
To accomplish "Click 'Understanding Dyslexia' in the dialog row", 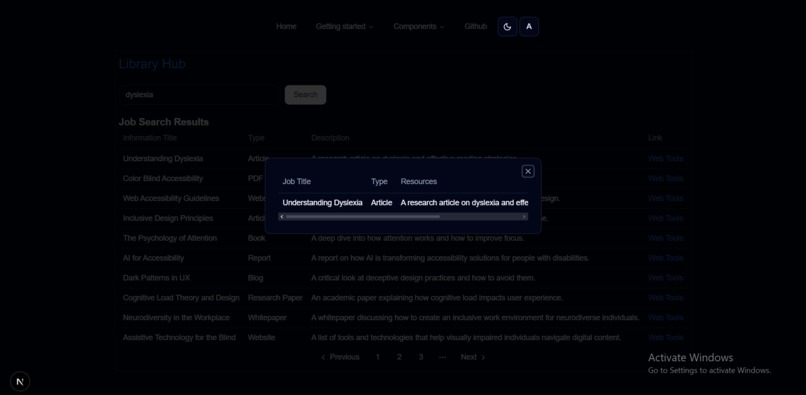I will pos(322,203).
